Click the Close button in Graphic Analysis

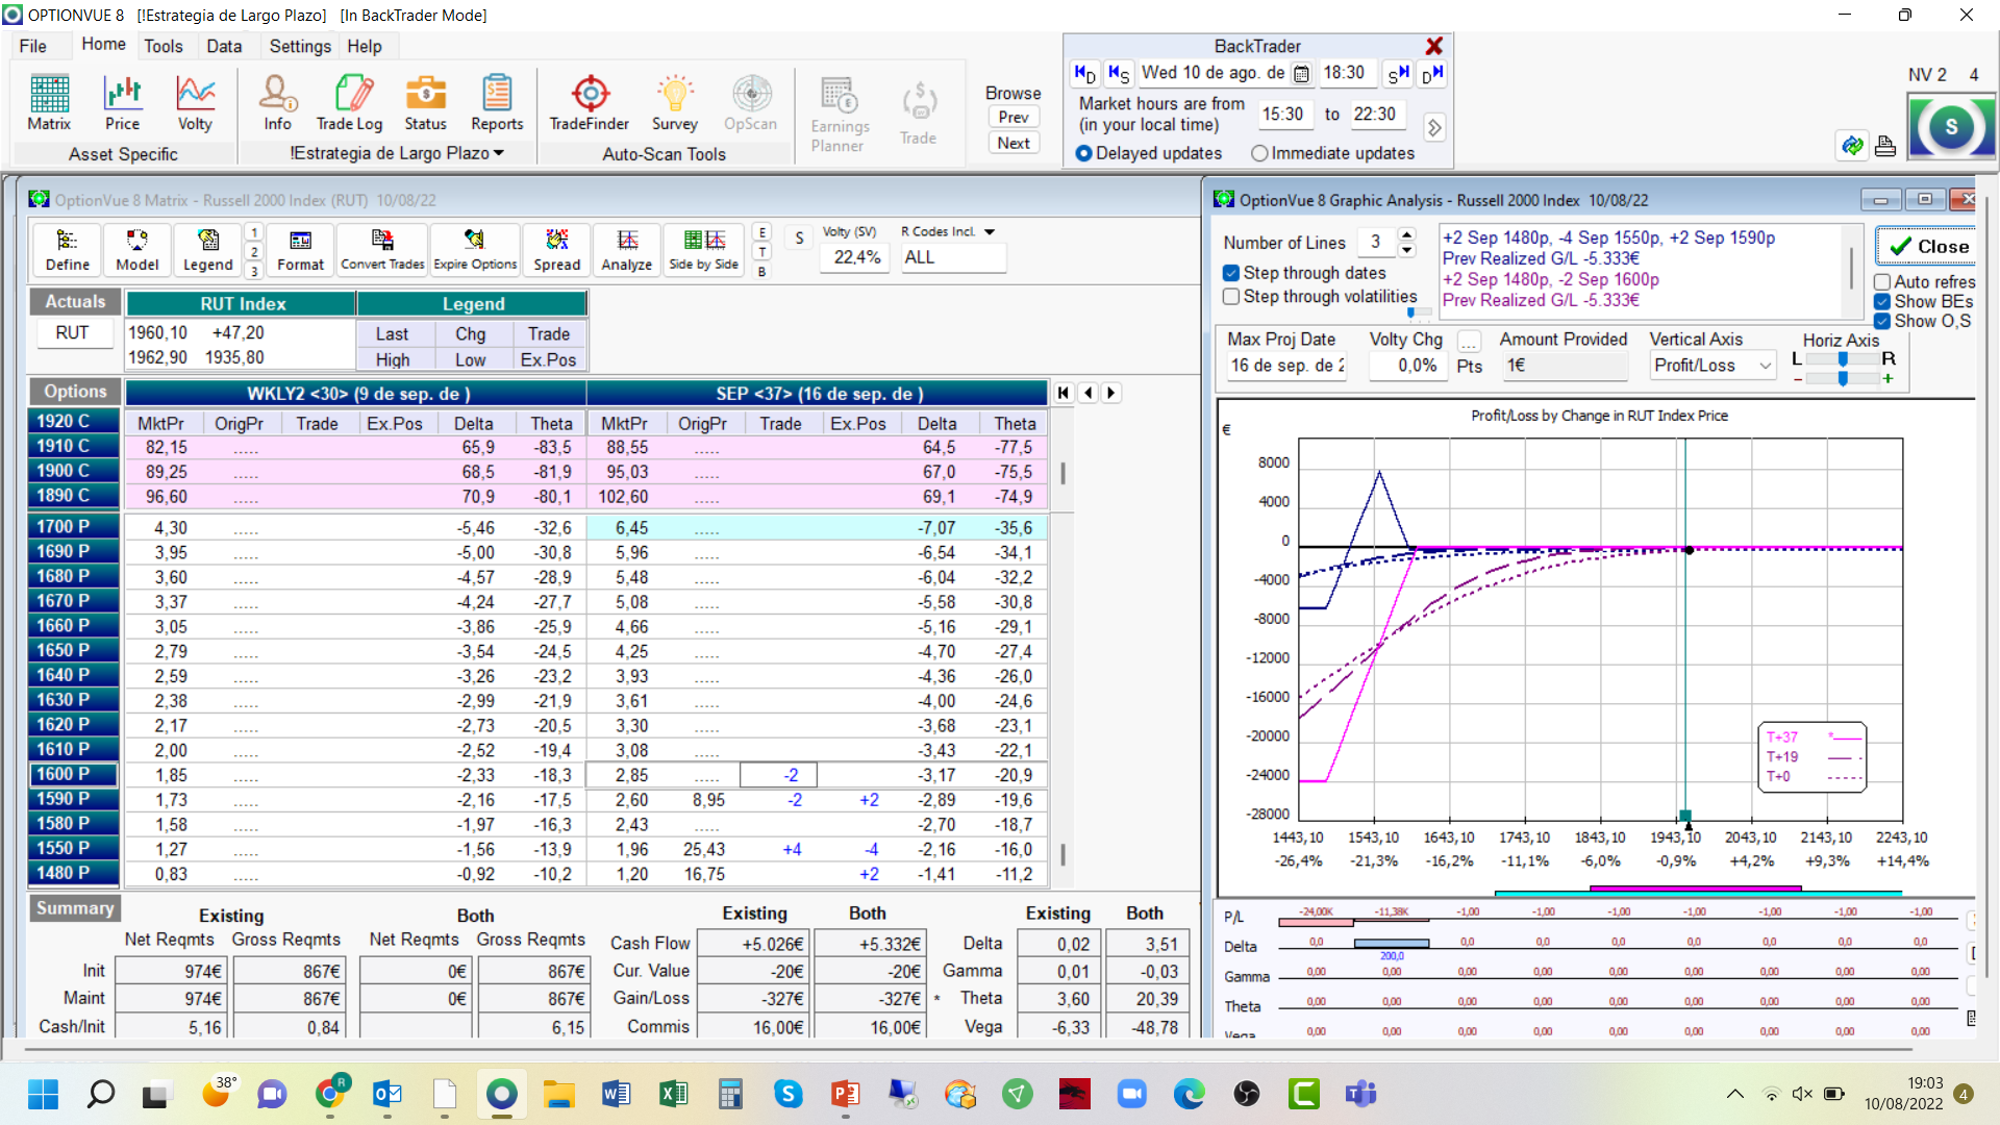tap(1927, 246)
